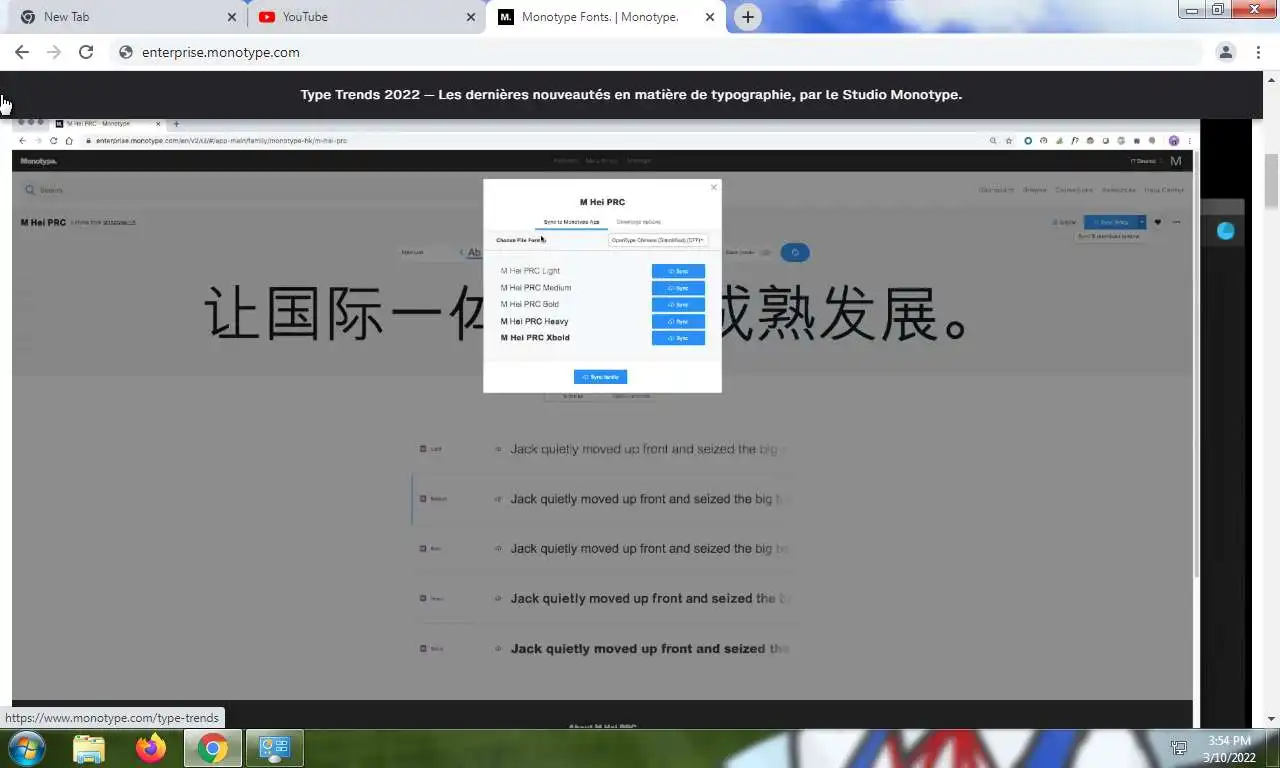Viewport: 1280px width, 768px height.
Task: Click the inner browser reload icon
Action: (53, 141)
